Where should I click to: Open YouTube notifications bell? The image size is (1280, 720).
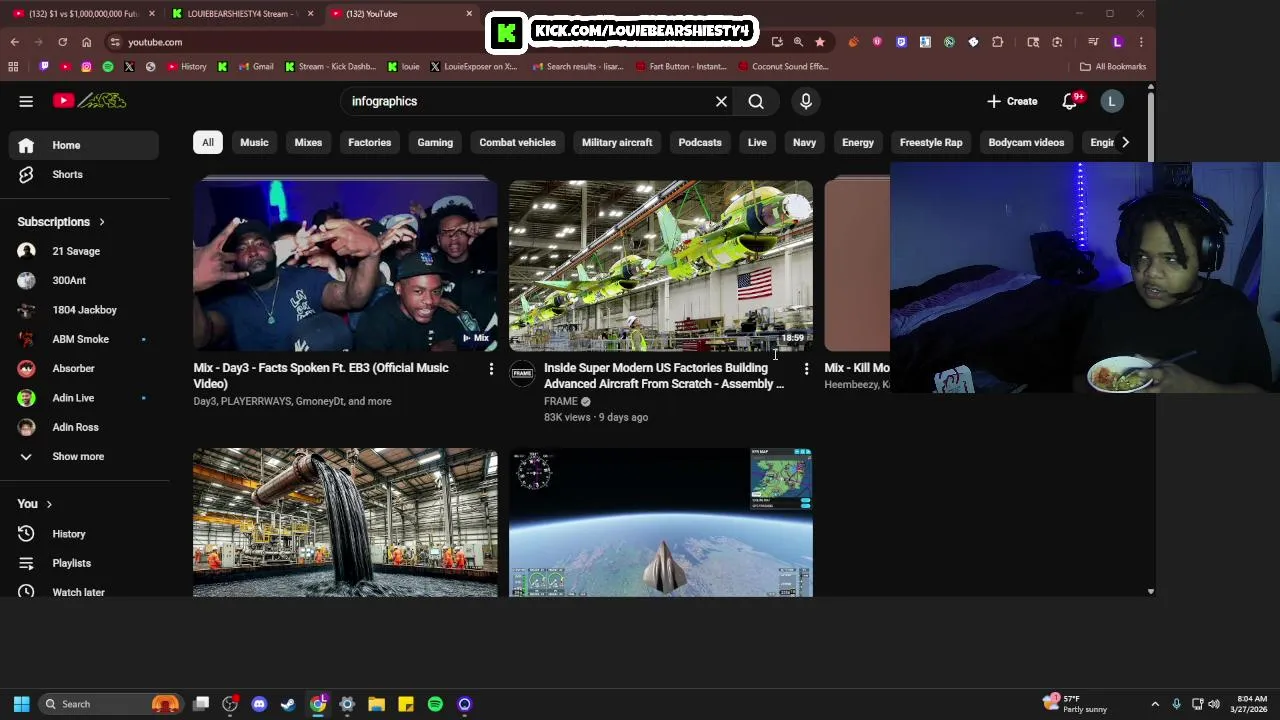click(x=1070, y=101)
